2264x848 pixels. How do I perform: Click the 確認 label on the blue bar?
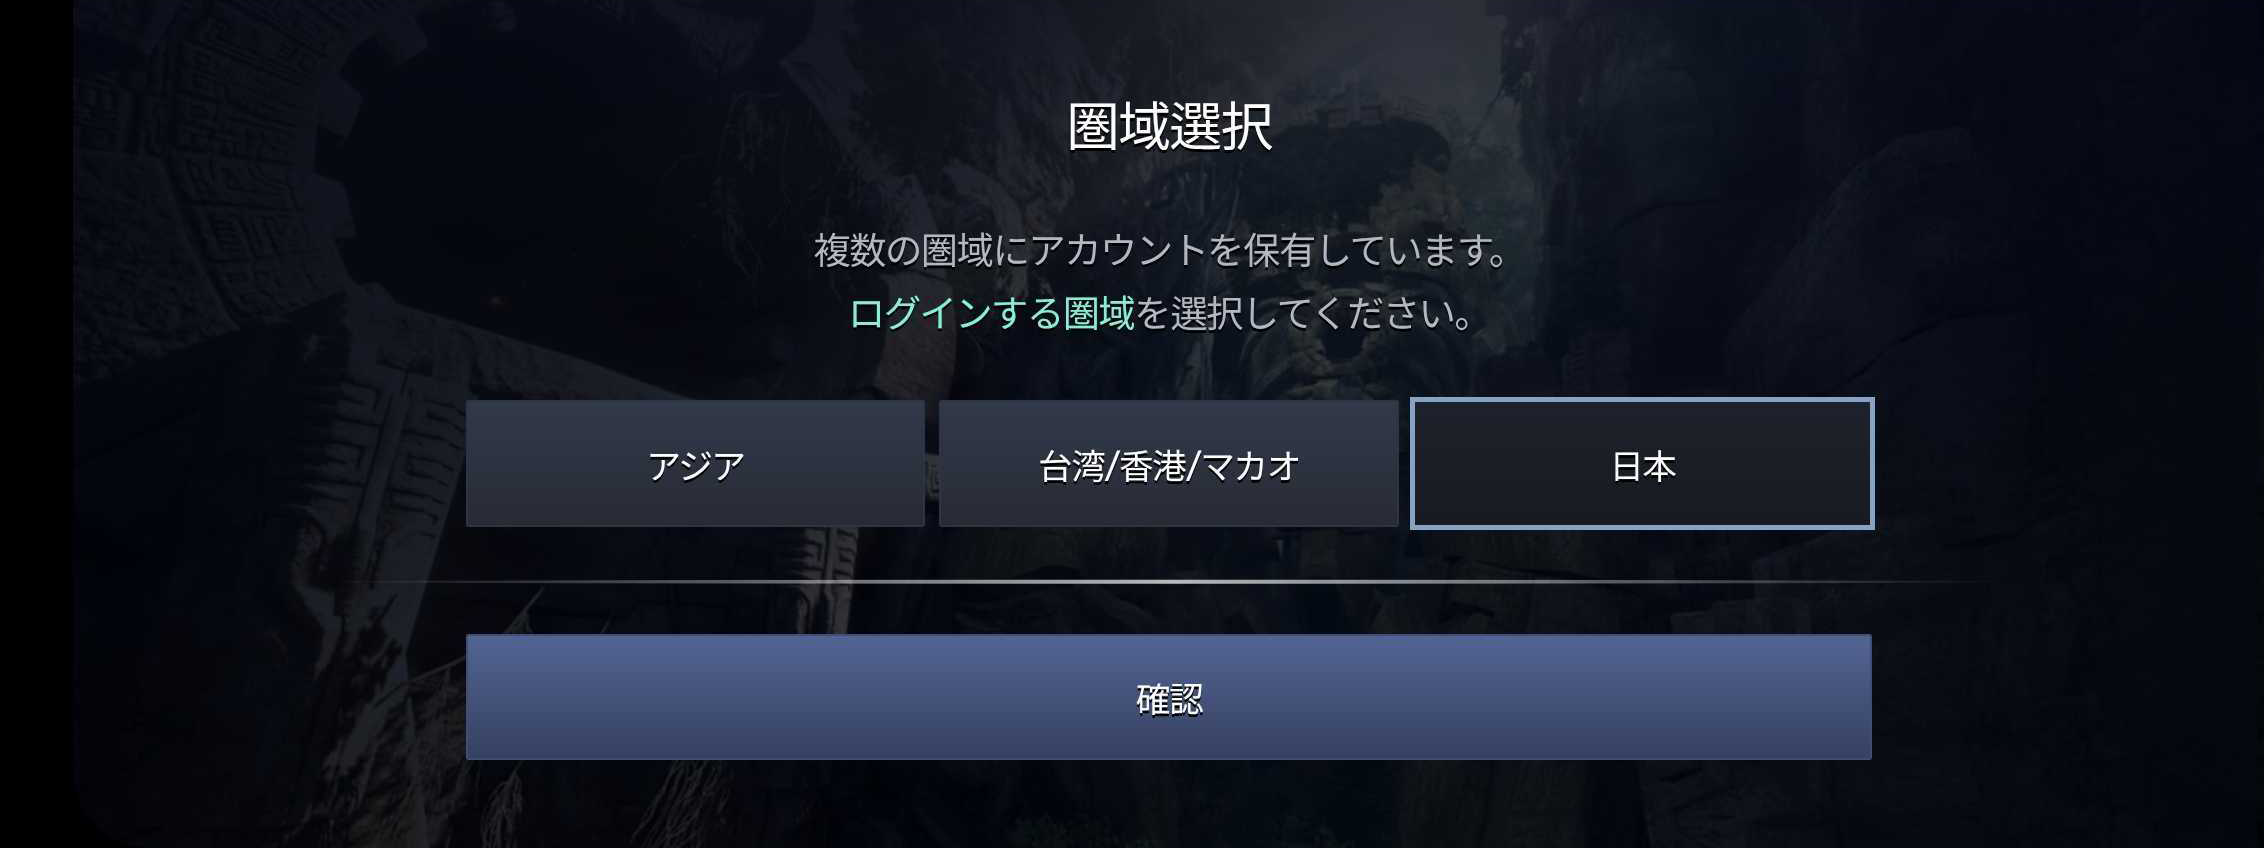pyautogui.click(x=1169, y=699)
